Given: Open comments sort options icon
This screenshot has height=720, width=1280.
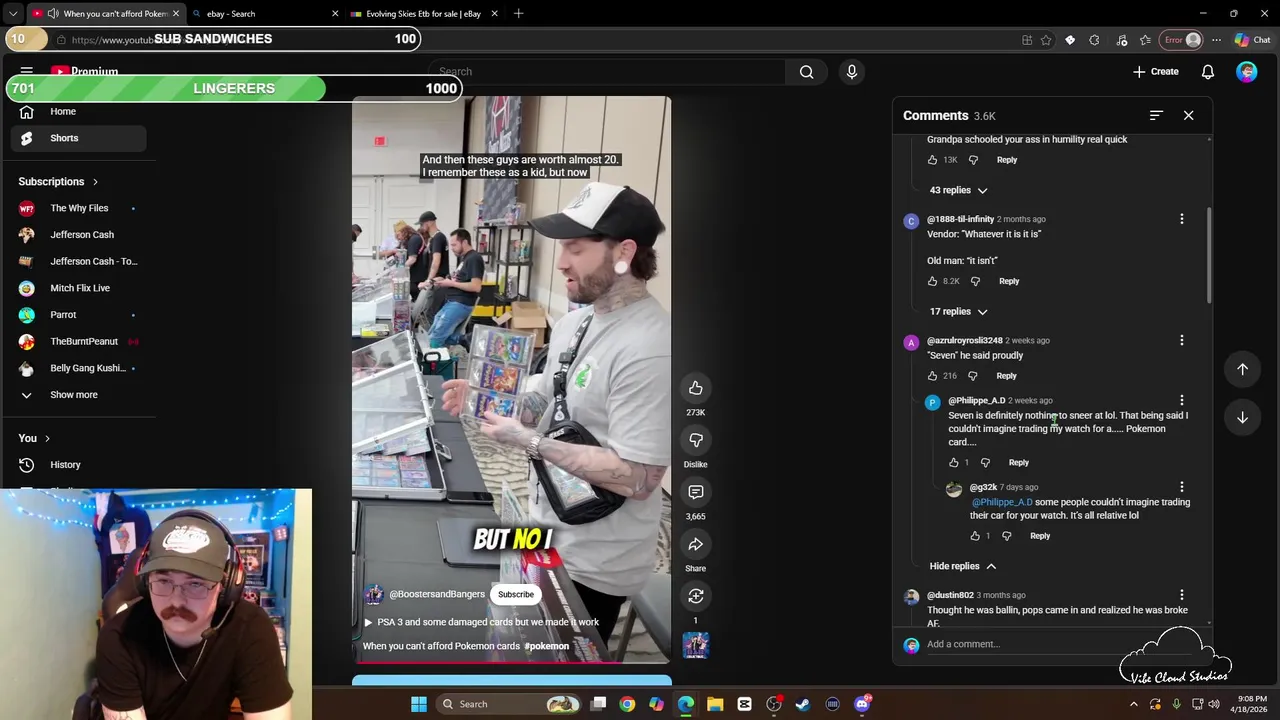Looking at the screenshot, I should point(1156,116).
